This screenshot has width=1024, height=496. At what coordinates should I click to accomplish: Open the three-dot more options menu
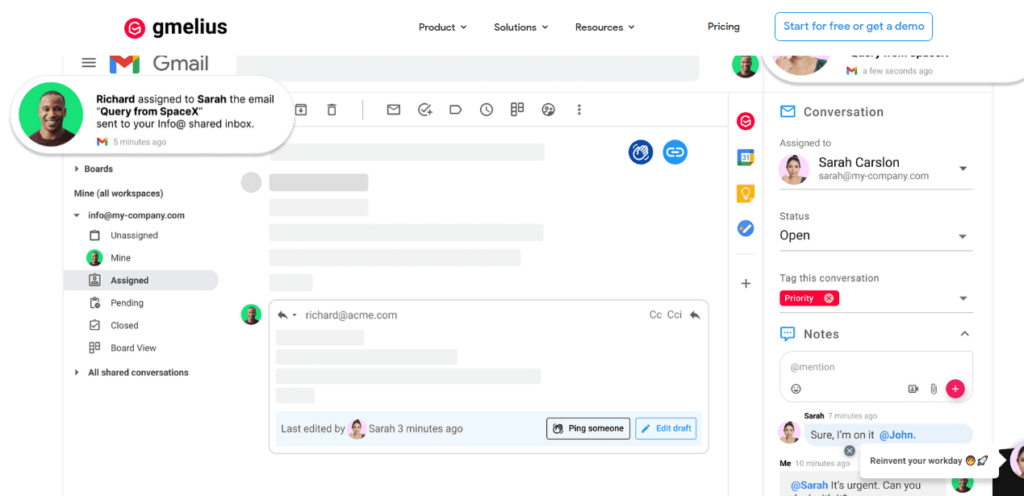click(579, 110)
